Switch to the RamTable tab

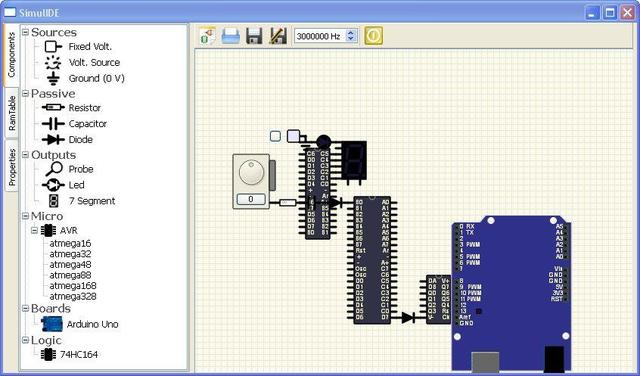[x=12, y=113]
